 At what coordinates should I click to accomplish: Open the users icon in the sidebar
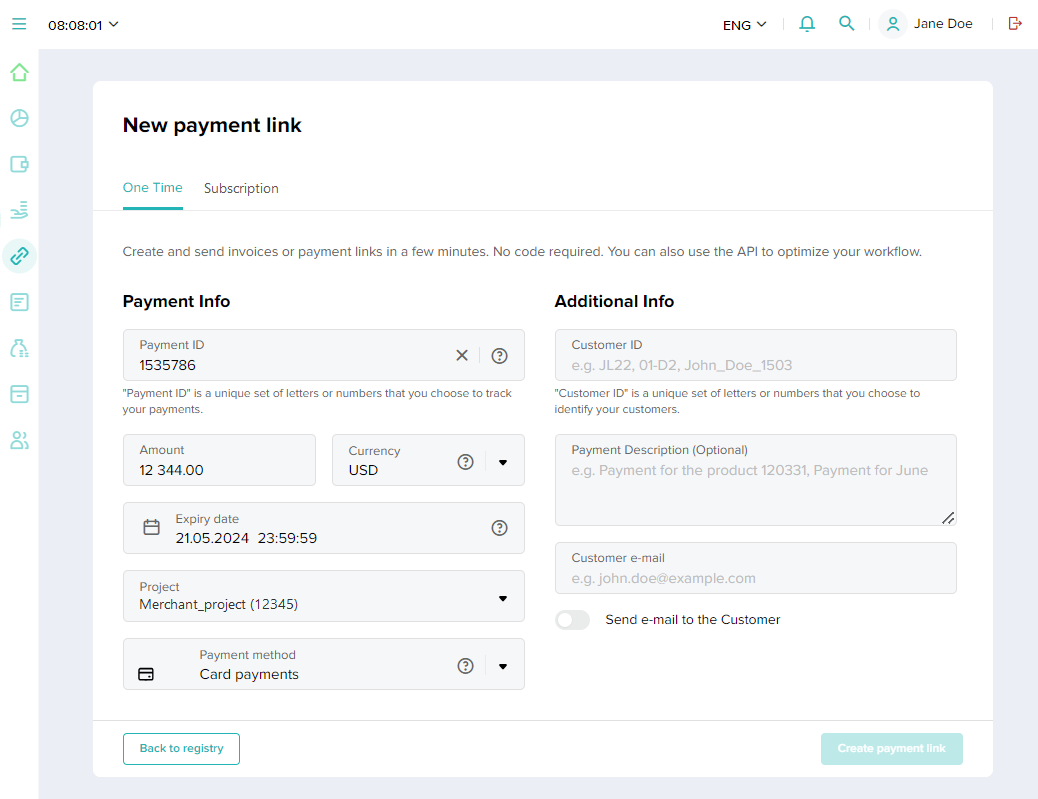(19, 440)
